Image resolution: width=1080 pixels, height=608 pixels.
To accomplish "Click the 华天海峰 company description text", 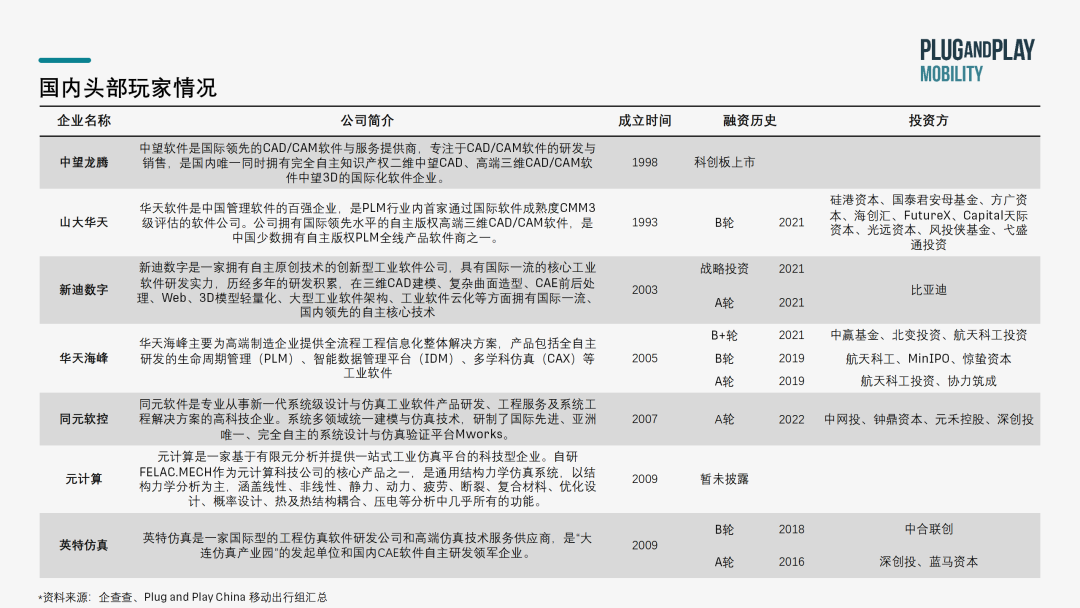I will coord(367,358).
